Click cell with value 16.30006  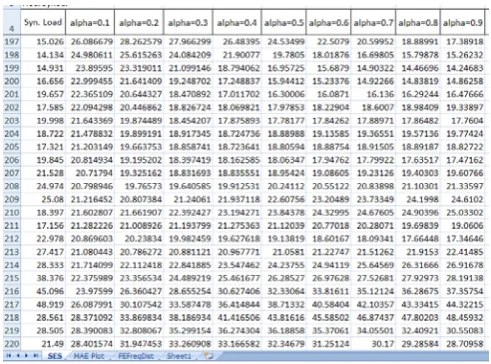[284, 94]
